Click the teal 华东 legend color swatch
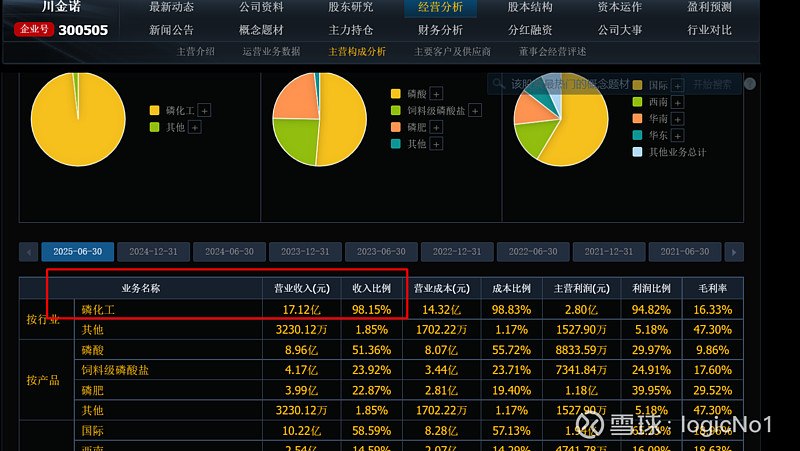800x451 pixels. (637, 135)
